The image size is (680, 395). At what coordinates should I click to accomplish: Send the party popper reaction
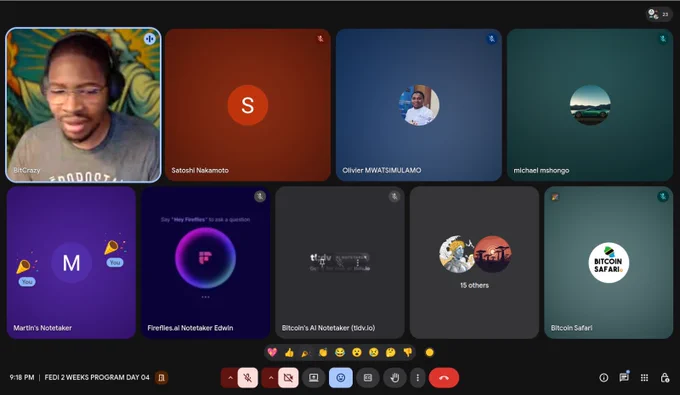pos(306,352)
